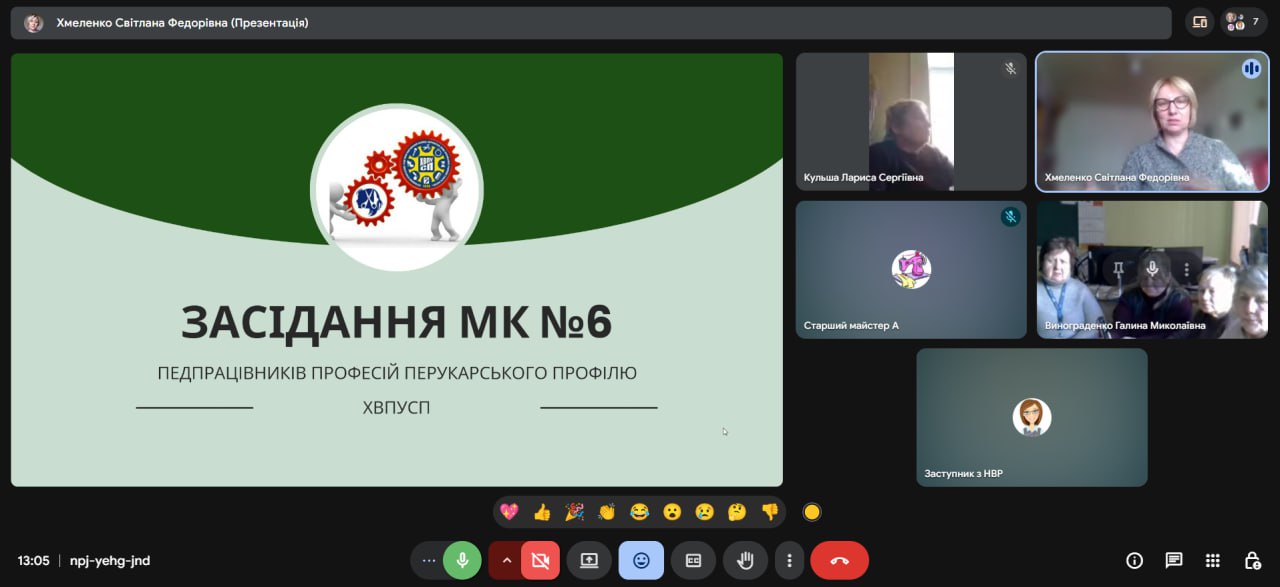Raise your hand in the meeting
Image resolution: width=1280 pixels, height=587 pixels.
(x=745, y=561)
